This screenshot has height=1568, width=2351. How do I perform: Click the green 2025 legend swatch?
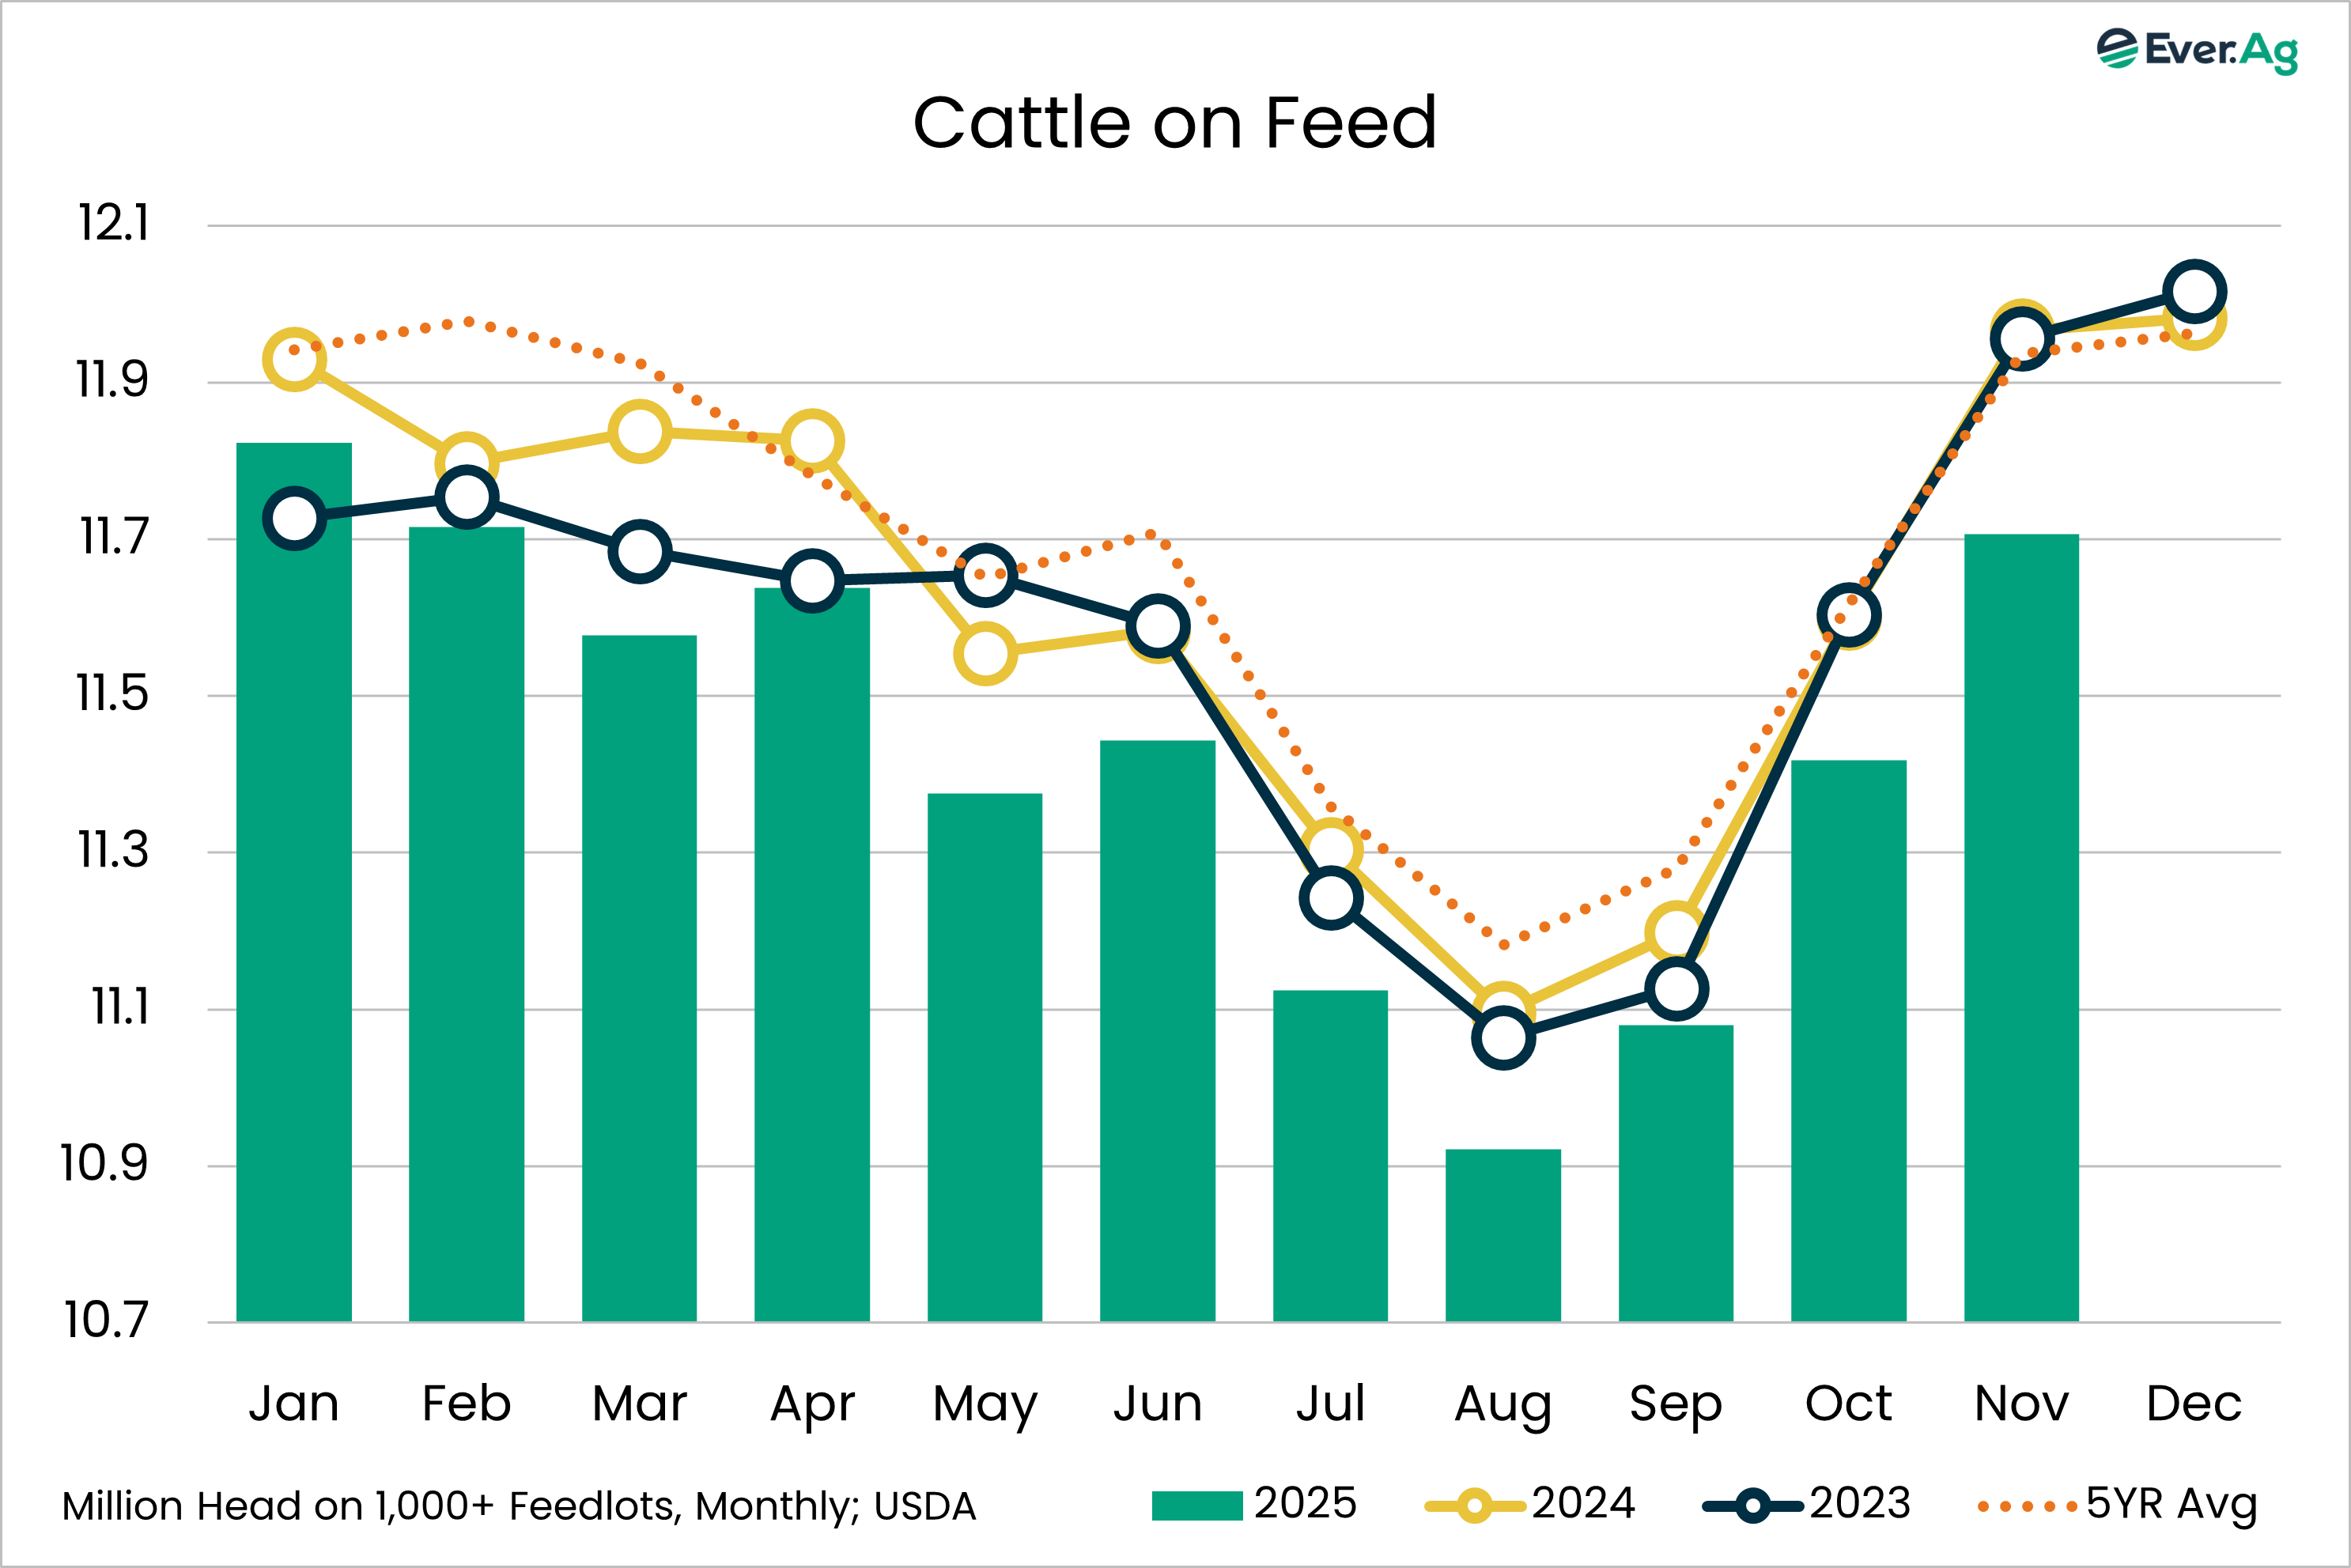(1196, 1505)
